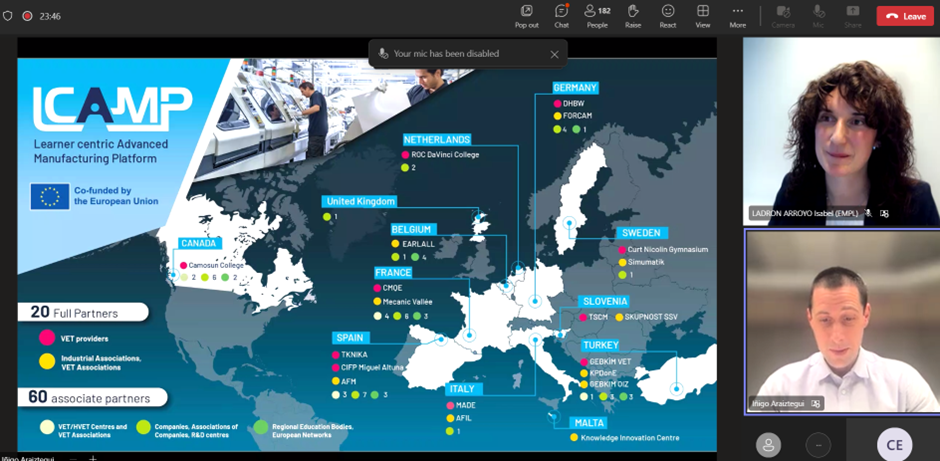Screen dimensions: 940x461
Task: Open the View layout options
Action: pyautogui.click(x=703, y=16)
